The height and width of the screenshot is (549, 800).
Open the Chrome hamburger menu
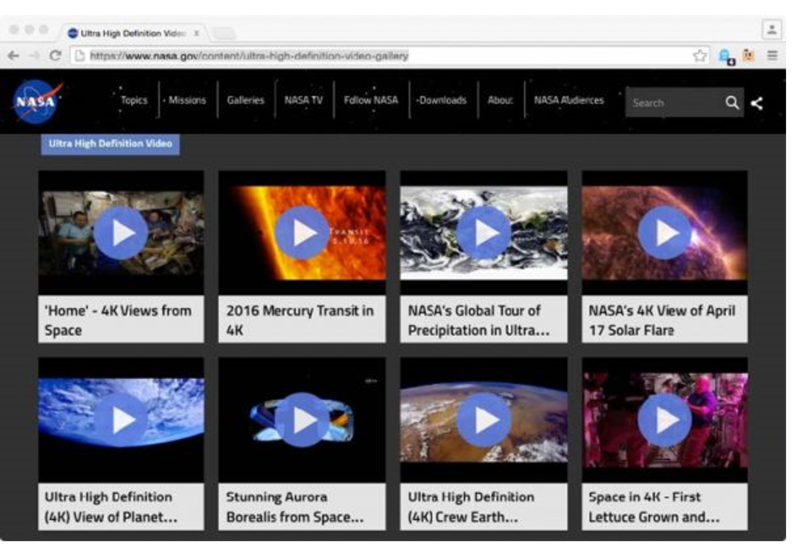(x=772, y=56)
